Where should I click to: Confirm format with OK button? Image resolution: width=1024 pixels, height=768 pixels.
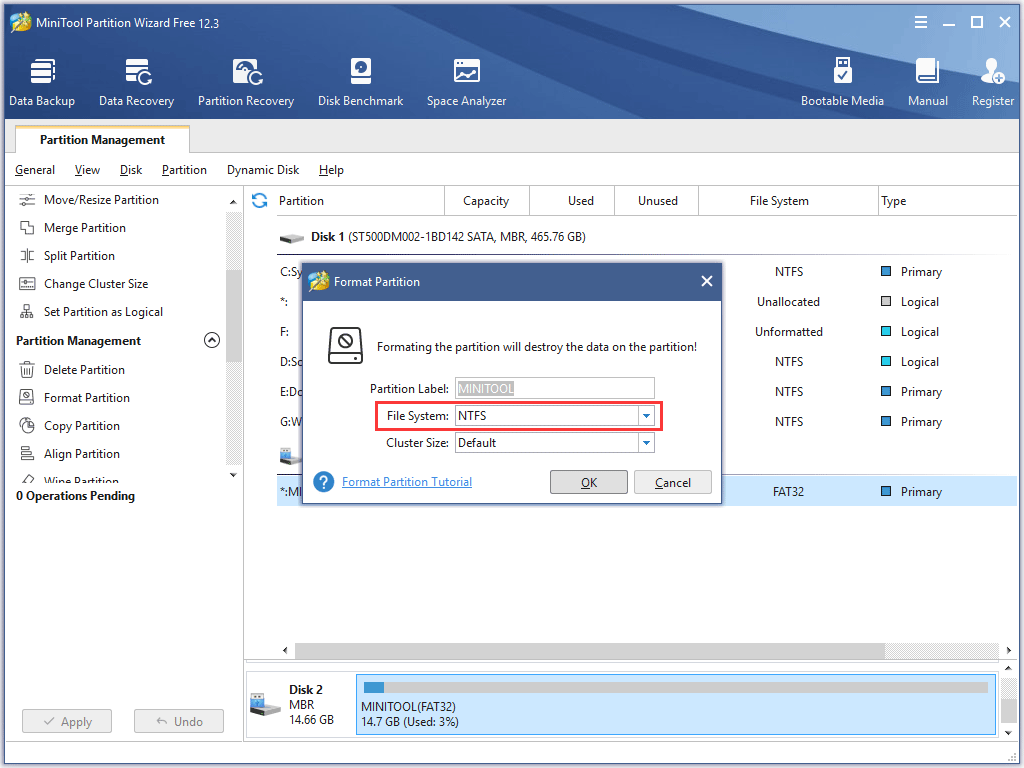click(588, 483)
